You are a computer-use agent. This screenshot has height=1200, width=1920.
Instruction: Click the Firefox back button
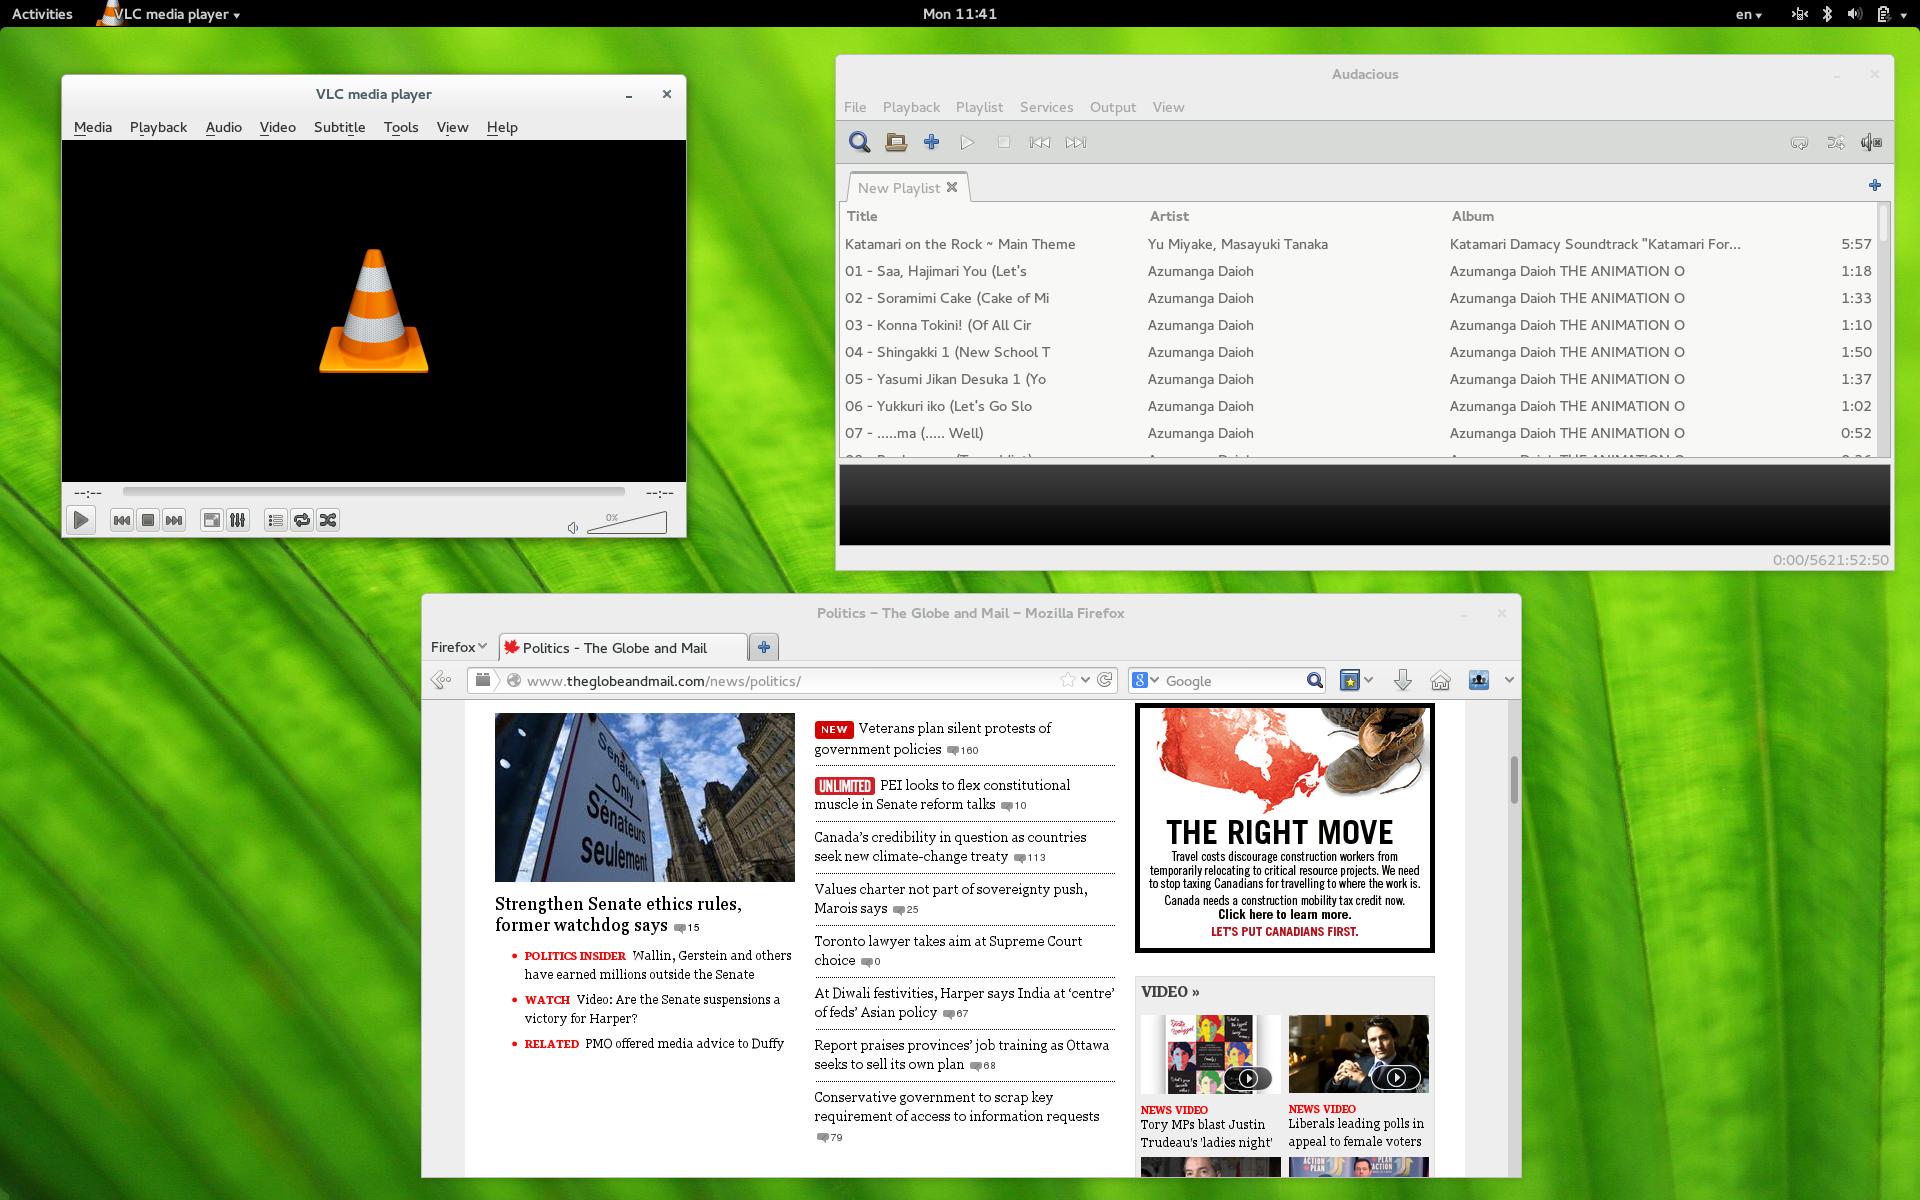tap(441, 680)
